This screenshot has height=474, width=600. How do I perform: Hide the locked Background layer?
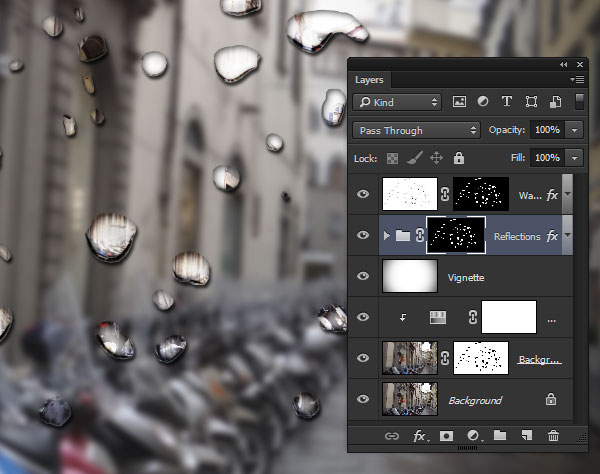point(364,399)
